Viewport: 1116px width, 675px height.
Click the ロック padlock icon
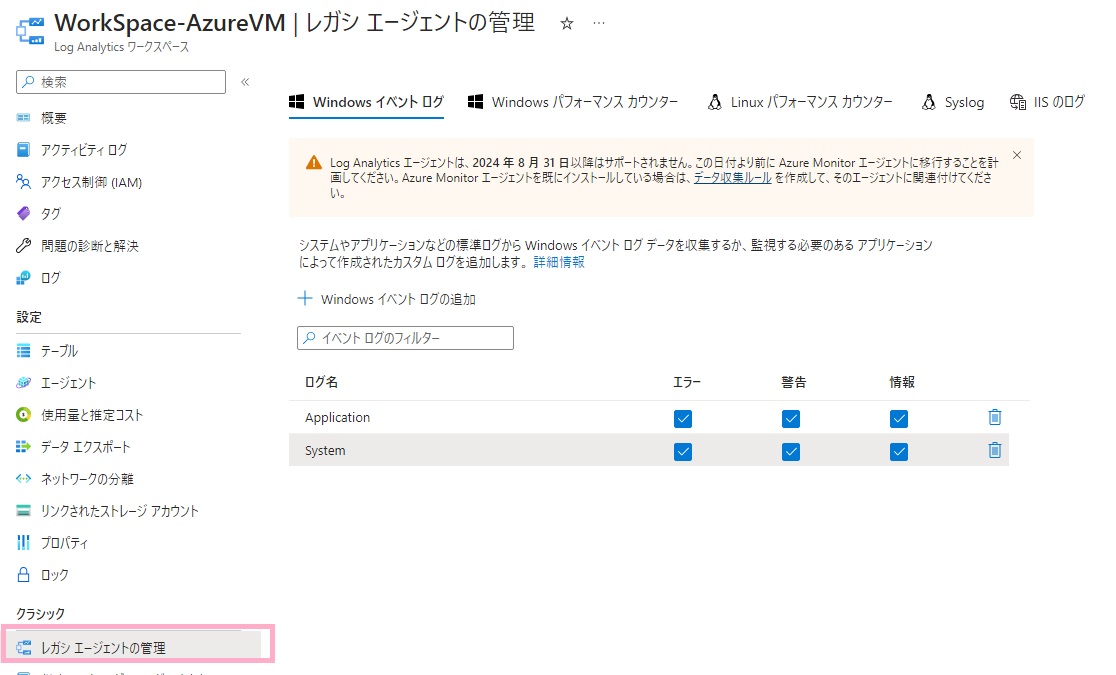tap(23, 575)
